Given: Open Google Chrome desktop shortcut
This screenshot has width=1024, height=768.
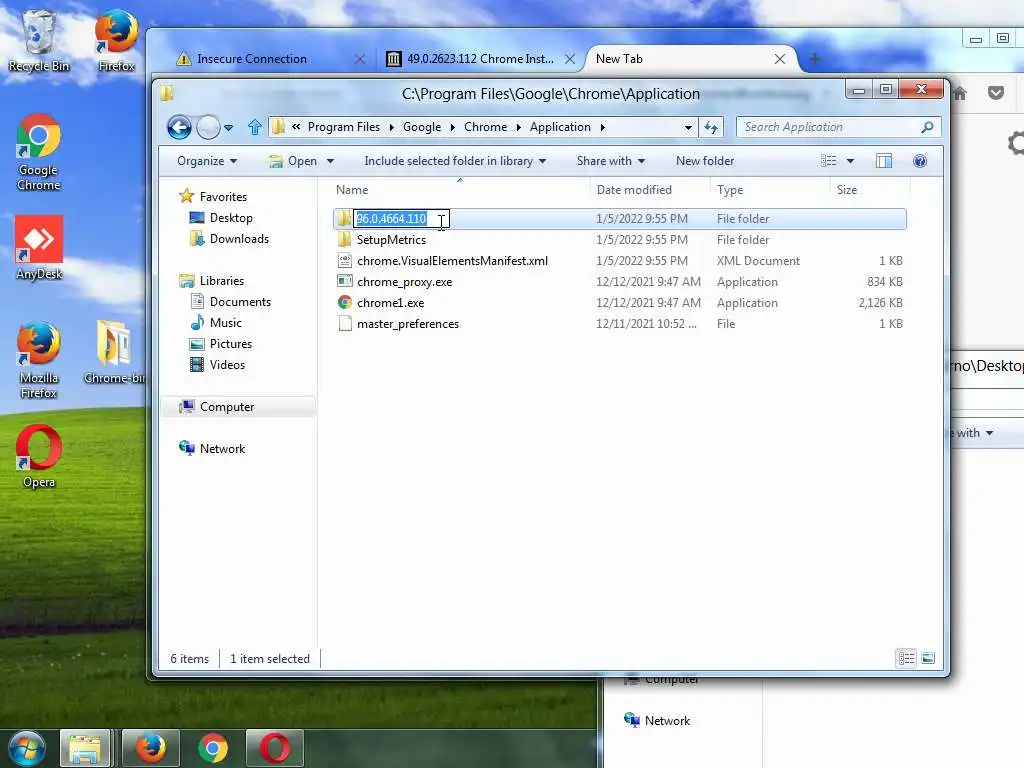Looking at the screenshot, I should pyautogui.click(x=39, y=152).
